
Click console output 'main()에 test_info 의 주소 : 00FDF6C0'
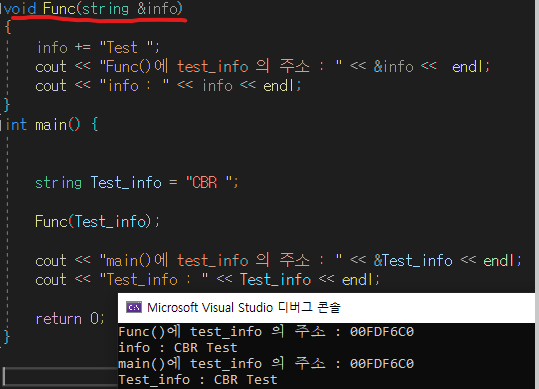click(266, 364)
